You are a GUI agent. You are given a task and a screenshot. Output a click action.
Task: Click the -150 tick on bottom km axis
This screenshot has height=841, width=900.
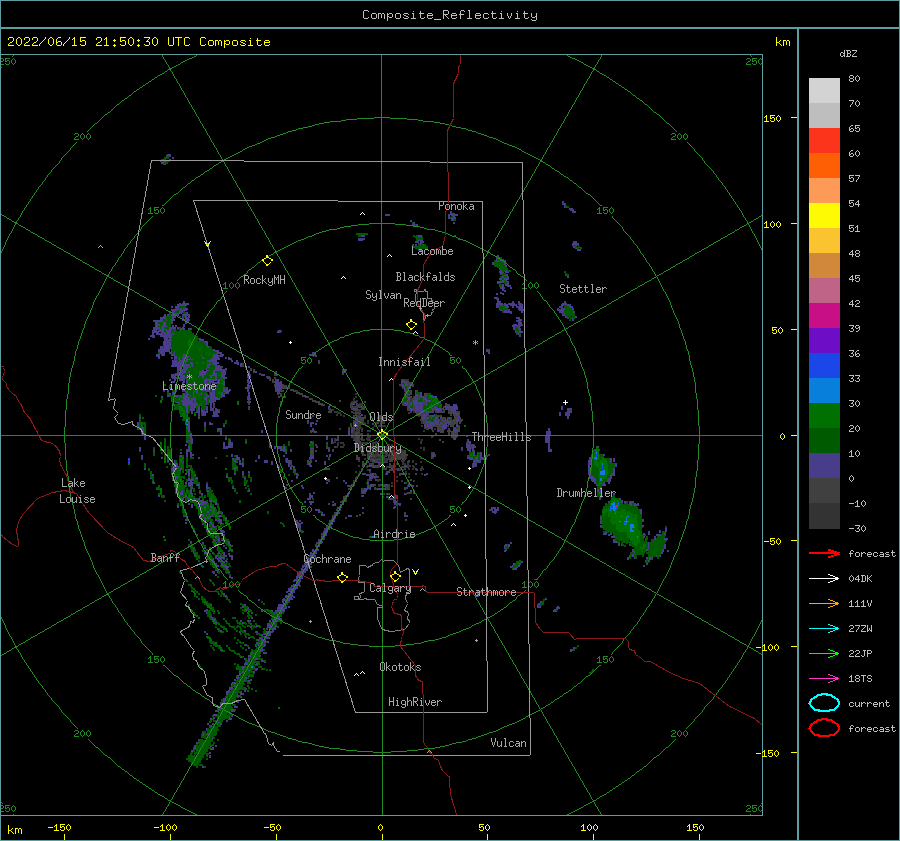(59, 827)
